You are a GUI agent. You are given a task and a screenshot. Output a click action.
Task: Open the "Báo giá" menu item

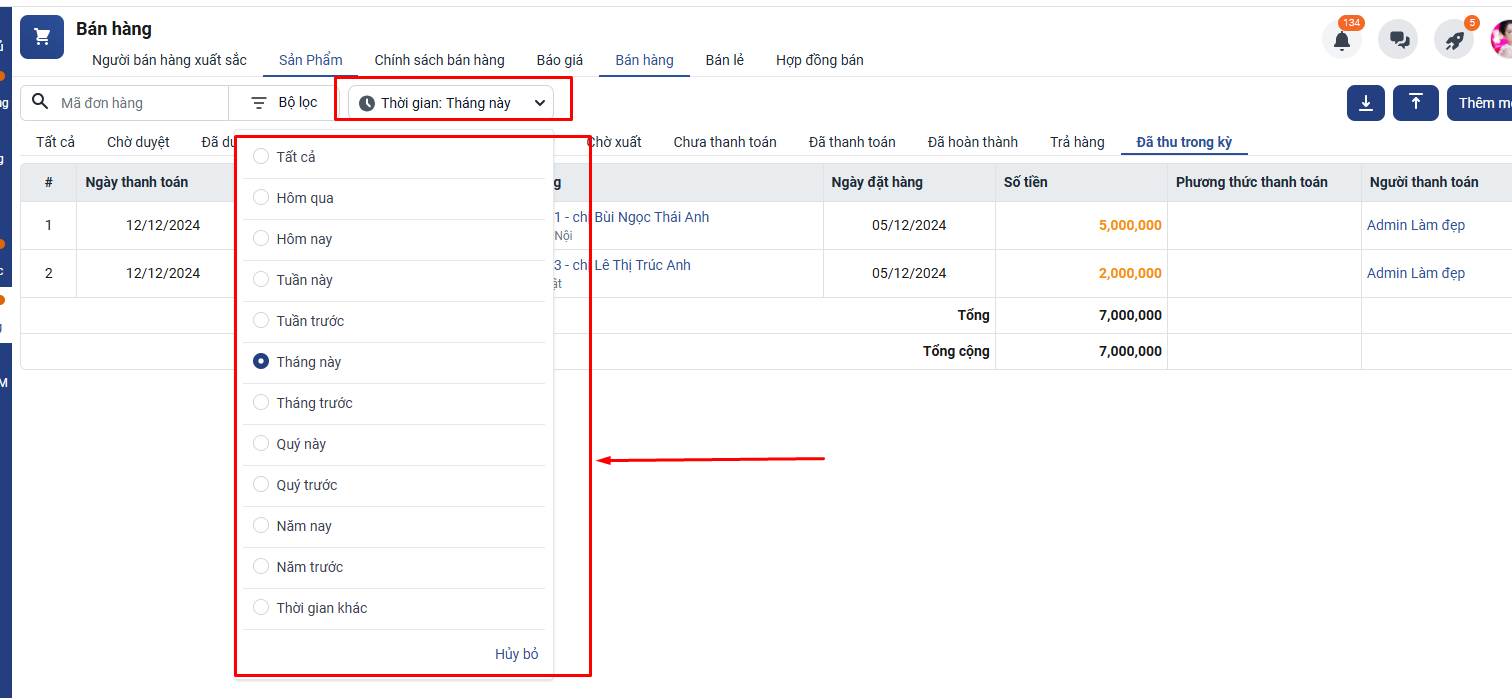560,60
